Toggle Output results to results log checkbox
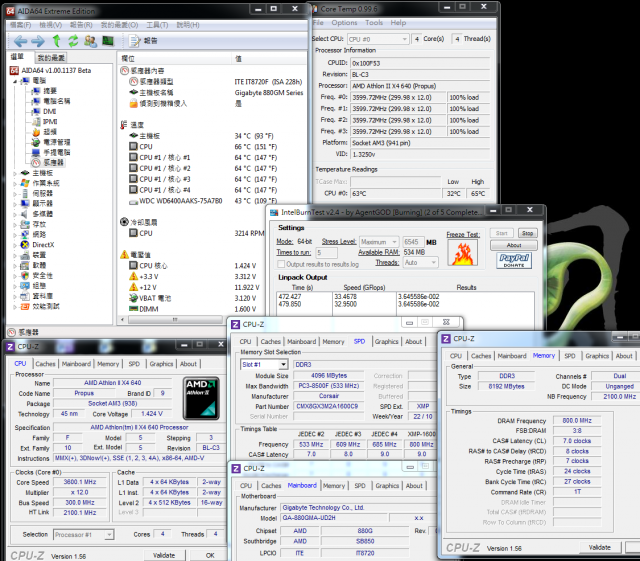Screen dimensions: 640x561 [281, 264]
